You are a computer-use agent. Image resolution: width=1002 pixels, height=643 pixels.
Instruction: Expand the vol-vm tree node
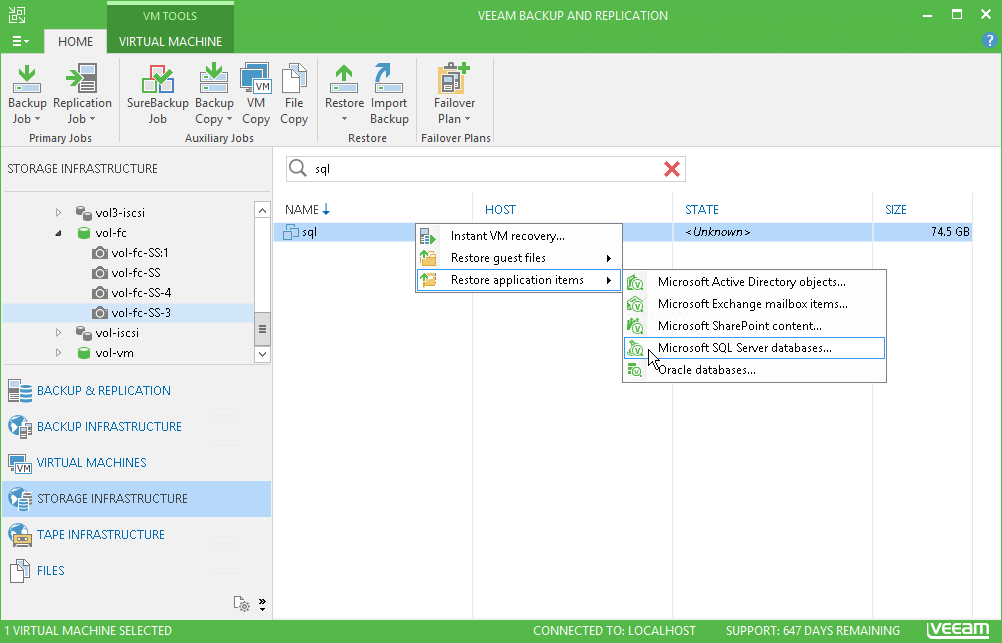pos(58,353)
